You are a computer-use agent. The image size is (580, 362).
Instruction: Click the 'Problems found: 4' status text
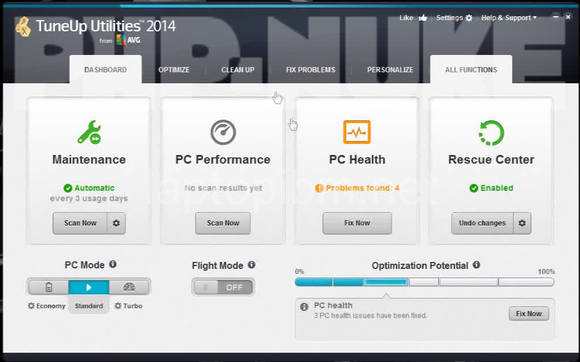pyautogui.click(x=362, y=188)
